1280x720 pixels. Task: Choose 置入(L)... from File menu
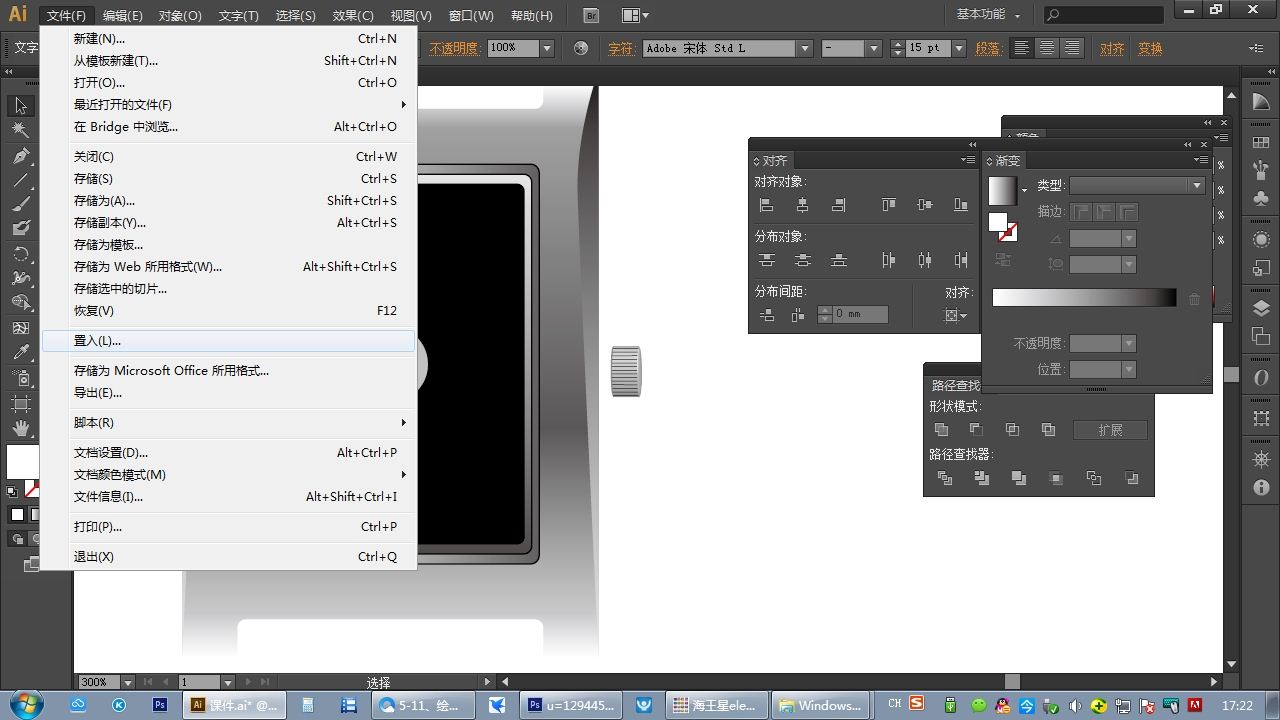click(x=228, y=341)
